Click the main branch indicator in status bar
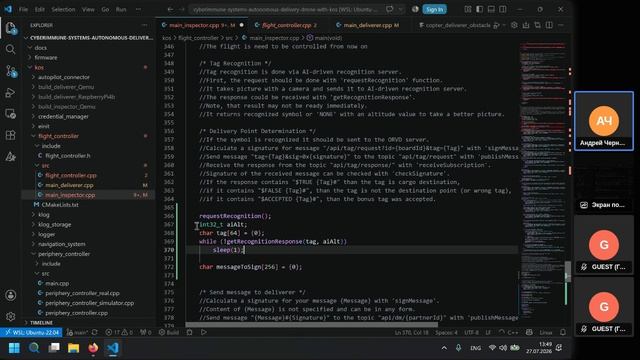This screenshot has width=640, height=360. [x=77, y=332]
